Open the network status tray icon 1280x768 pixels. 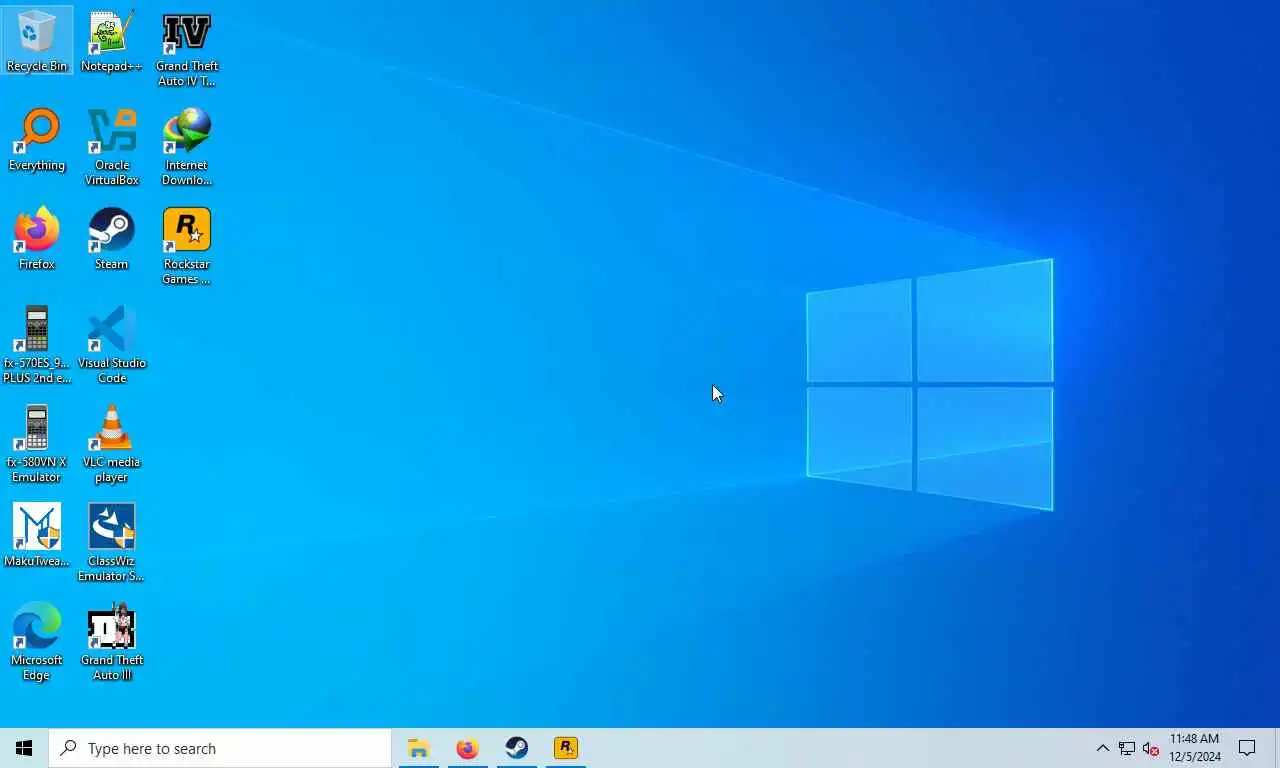click(x=1127, y=748)
